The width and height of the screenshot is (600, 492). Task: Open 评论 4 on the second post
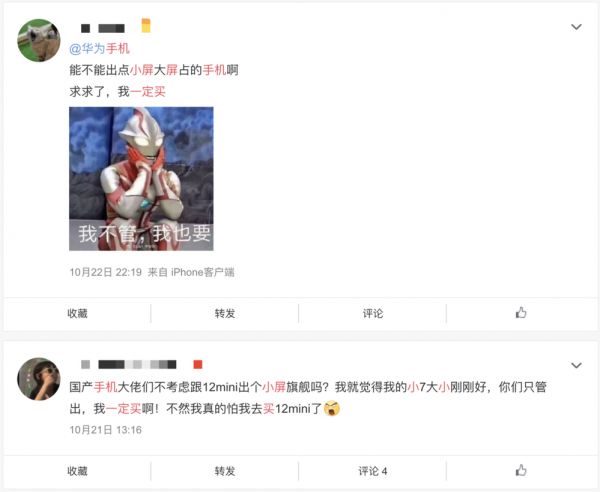[x=373, y=471]
